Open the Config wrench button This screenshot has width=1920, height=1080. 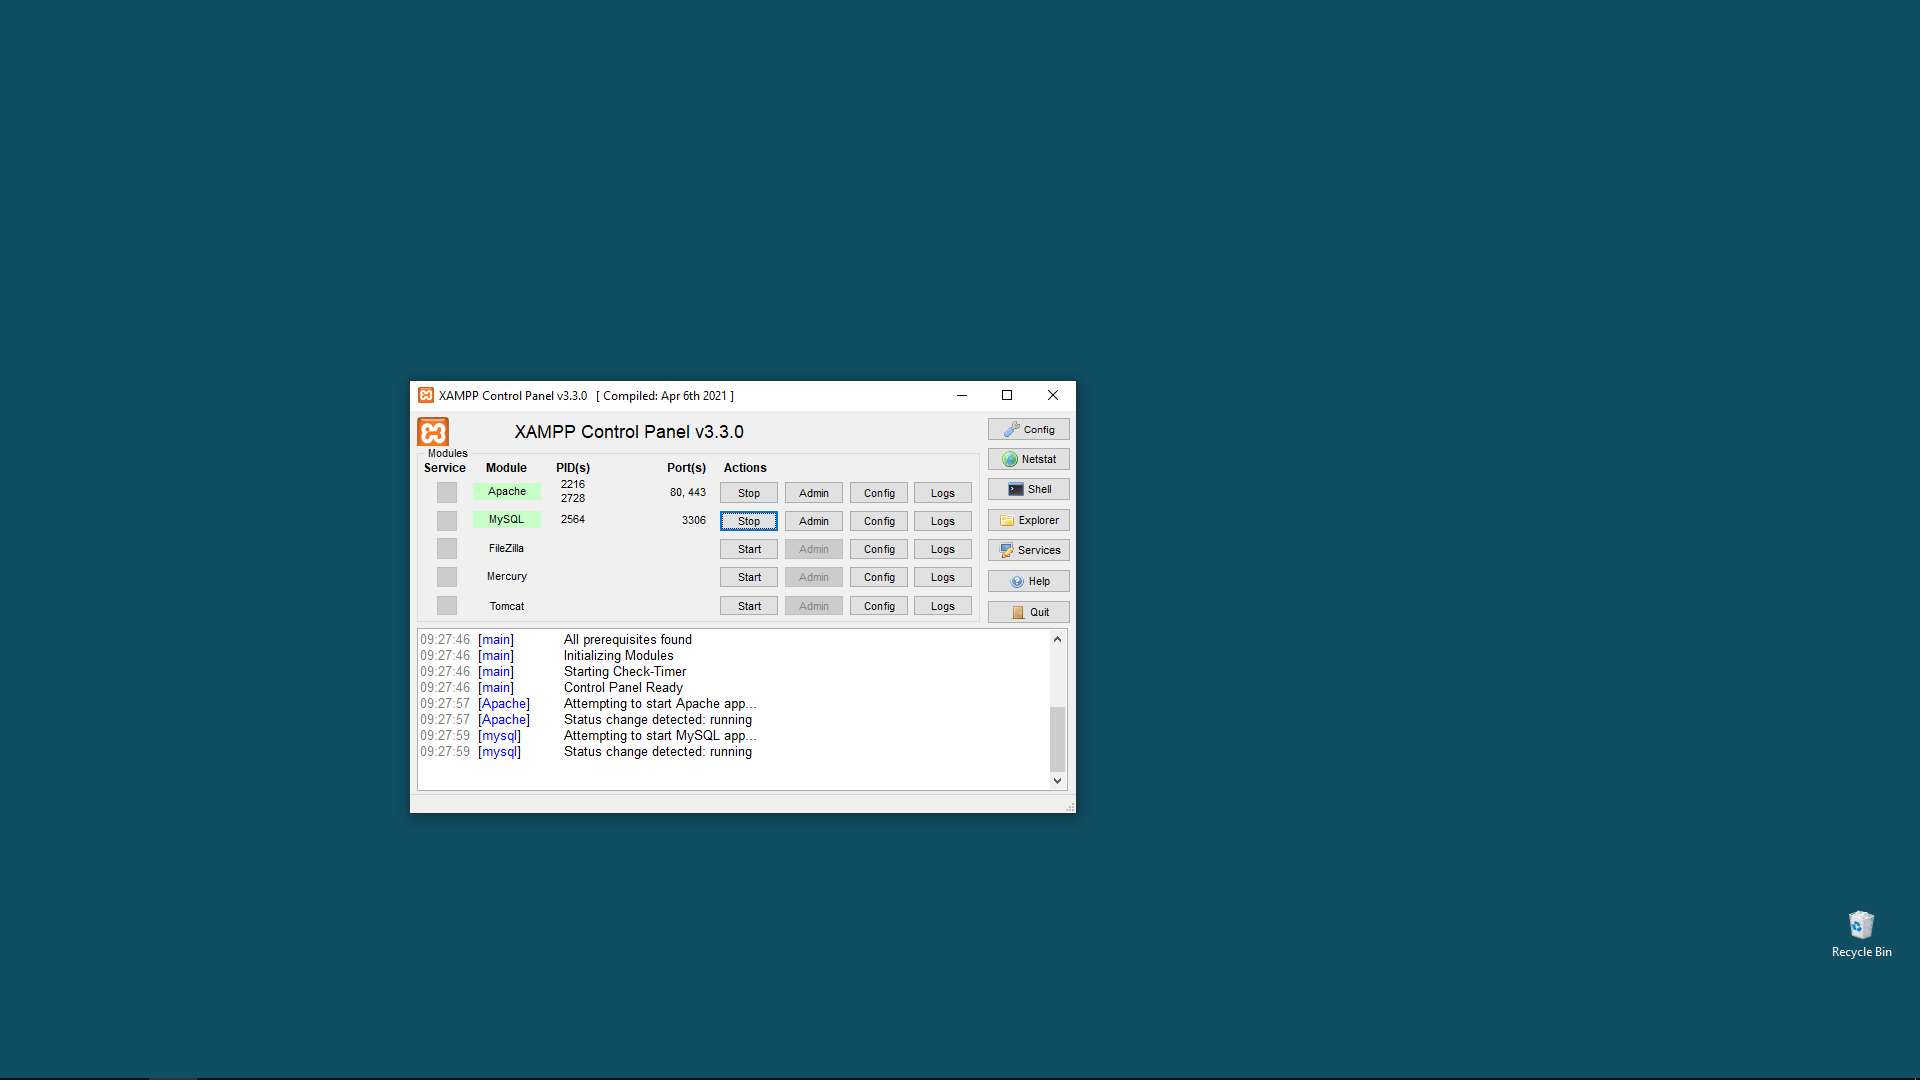point(1028,429)
